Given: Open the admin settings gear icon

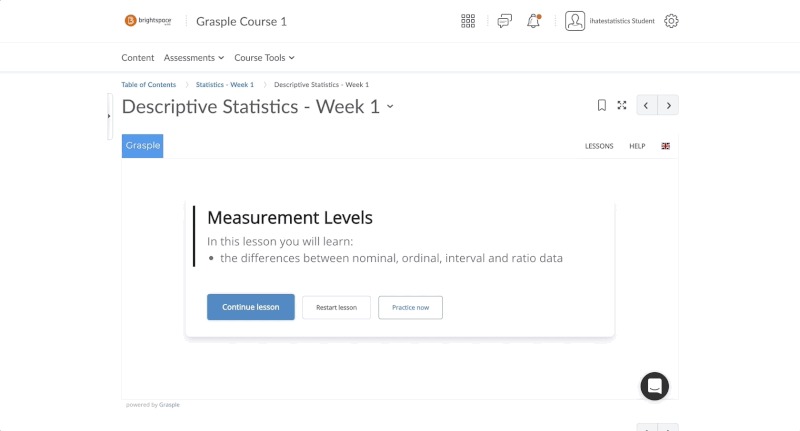Looking at the screenshot, I should [671, 21].
